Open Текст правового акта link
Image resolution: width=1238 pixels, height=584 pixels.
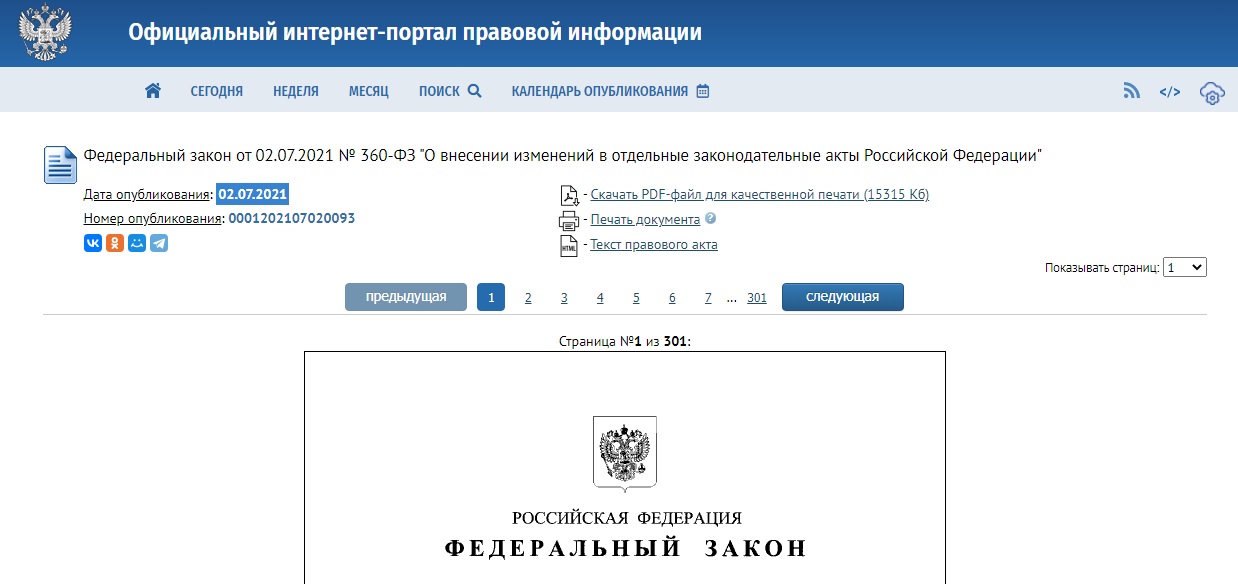[654, 245]
